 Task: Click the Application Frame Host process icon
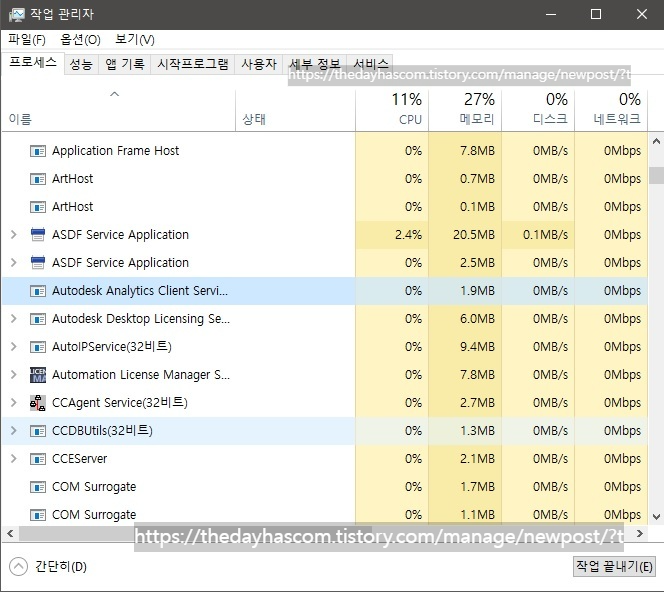tap(38, 151)
